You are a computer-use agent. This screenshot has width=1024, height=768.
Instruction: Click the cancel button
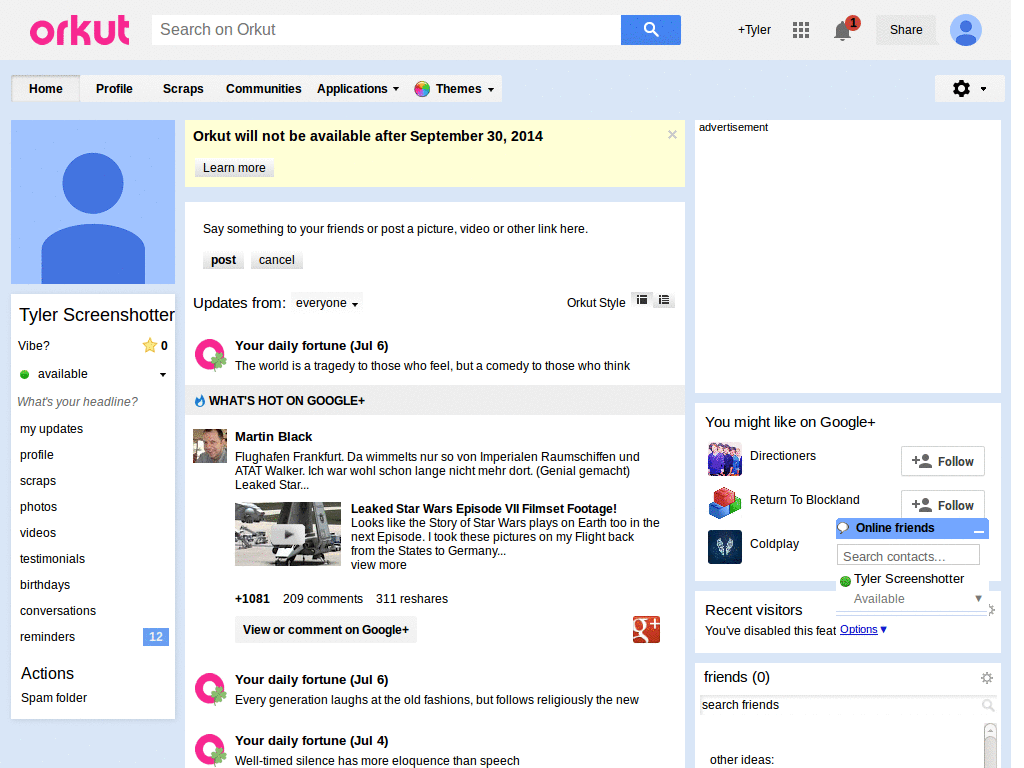277,260
